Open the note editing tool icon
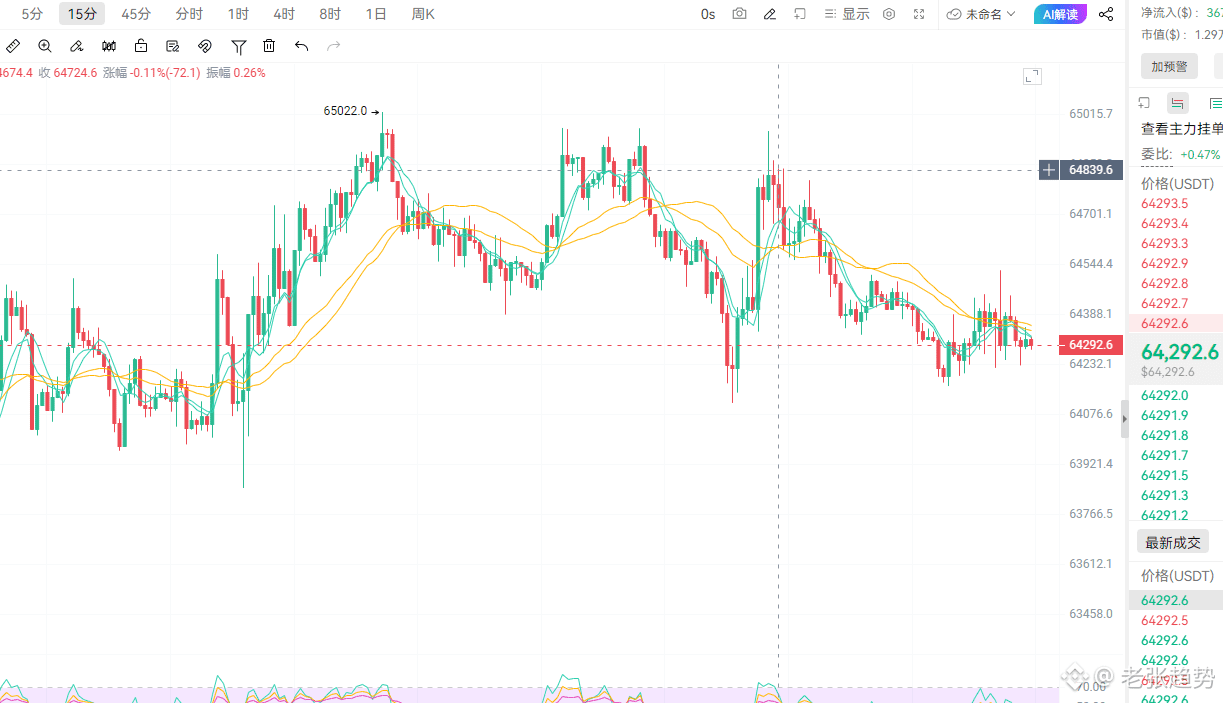The image size is (1223, 703). coord(173,46)
